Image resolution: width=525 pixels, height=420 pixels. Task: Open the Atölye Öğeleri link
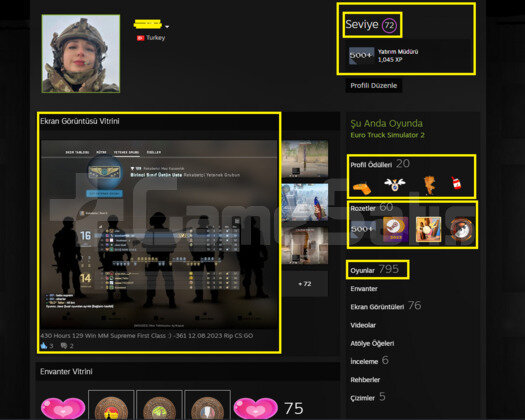pyautogui.click(x=372, y=344)
